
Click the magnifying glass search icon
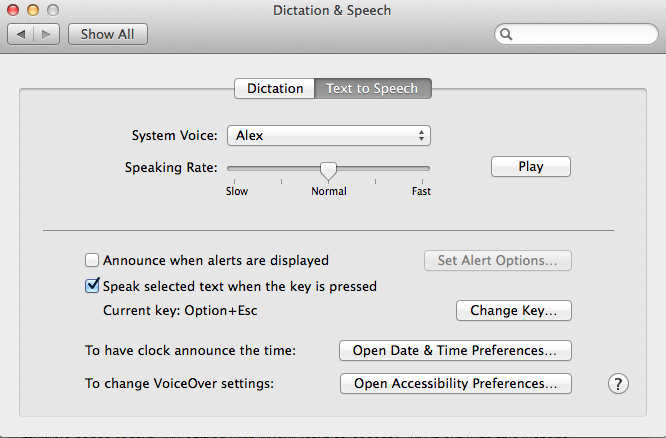tap(506, 34)
